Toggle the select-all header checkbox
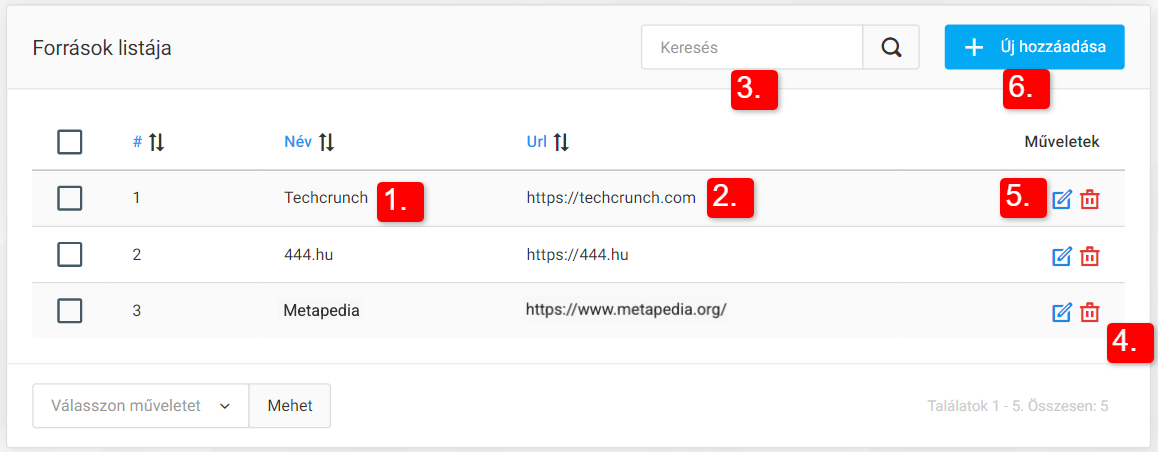 pos(70,142)
